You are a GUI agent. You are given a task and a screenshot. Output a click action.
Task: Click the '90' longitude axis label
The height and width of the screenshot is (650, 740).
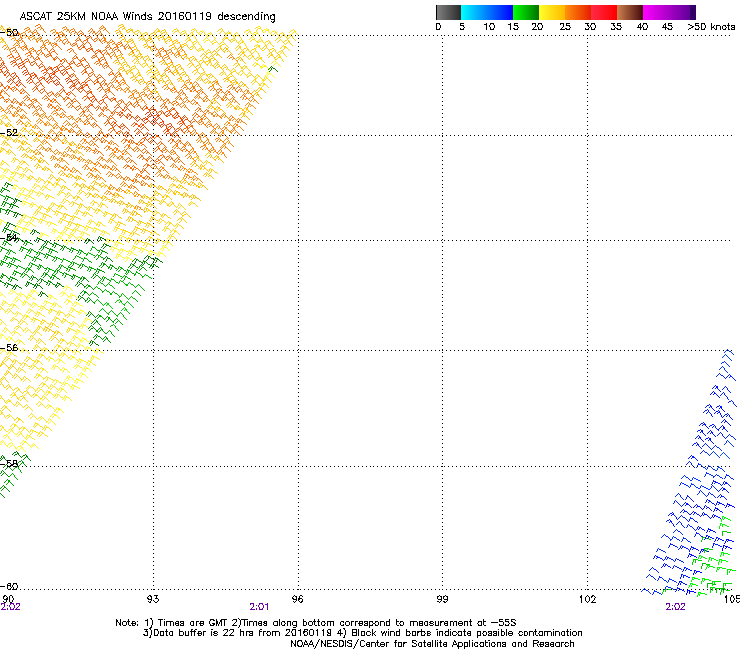pos(8,599)
